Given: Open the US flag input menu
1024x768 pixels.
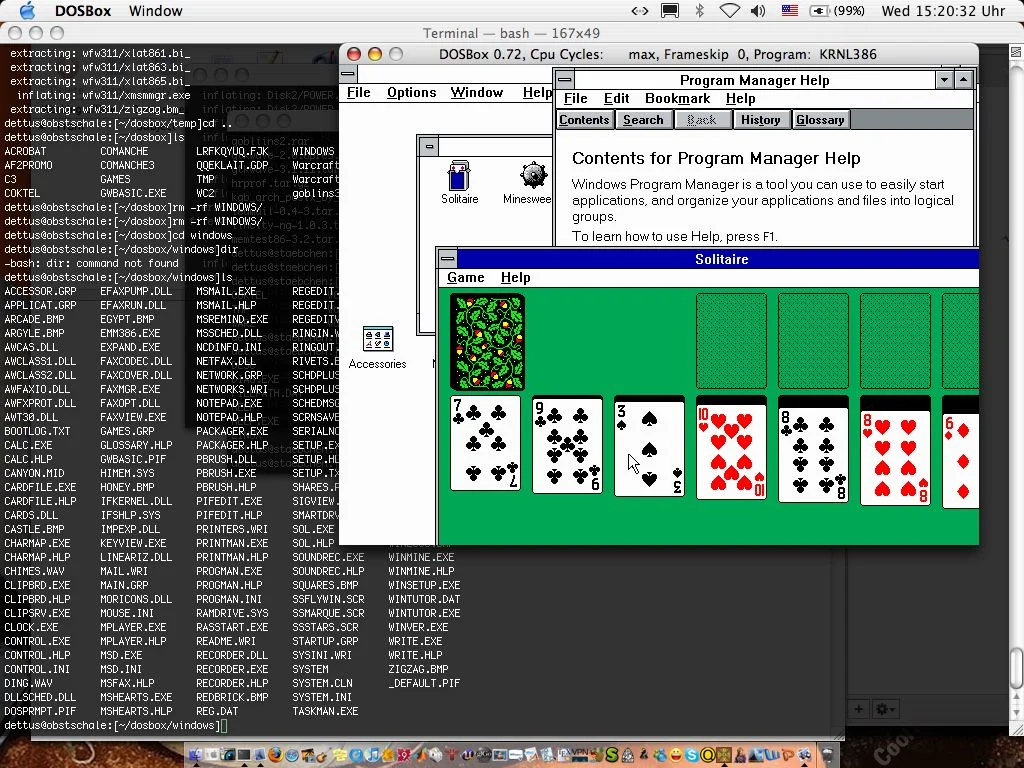Looking at the screenshot, I should tap(790, 10).
